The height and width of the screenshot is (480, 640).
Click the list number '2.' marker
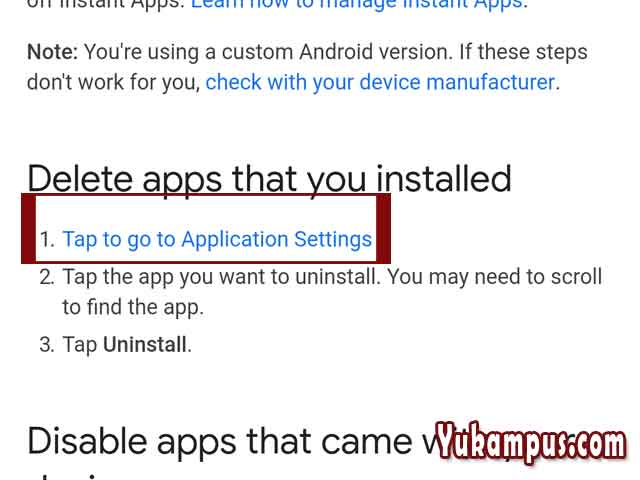[47, 278]
